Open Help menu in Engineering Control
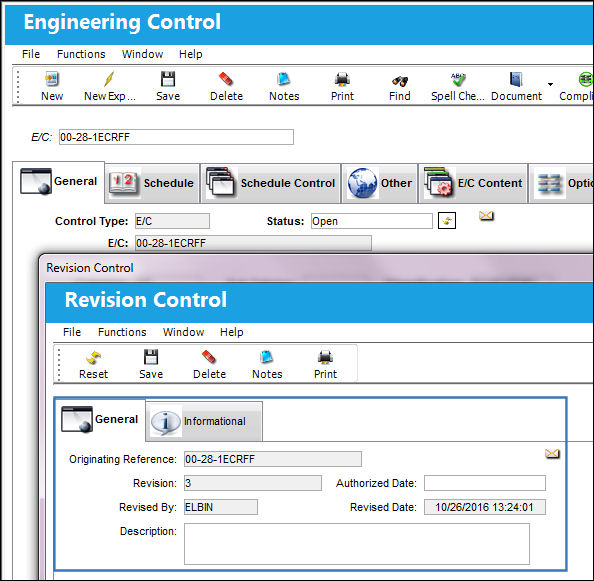594x581 pixels. (x=191, y=54)
